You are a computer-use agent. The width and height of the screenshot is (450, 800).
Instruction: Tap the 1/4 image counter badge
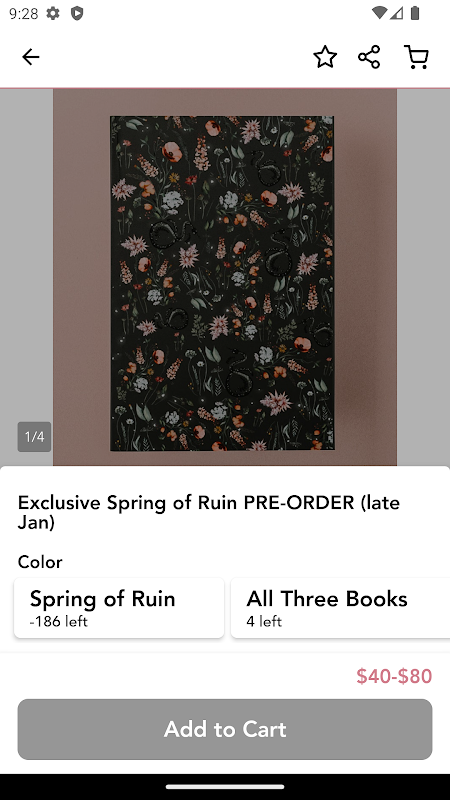pos(34,437)
